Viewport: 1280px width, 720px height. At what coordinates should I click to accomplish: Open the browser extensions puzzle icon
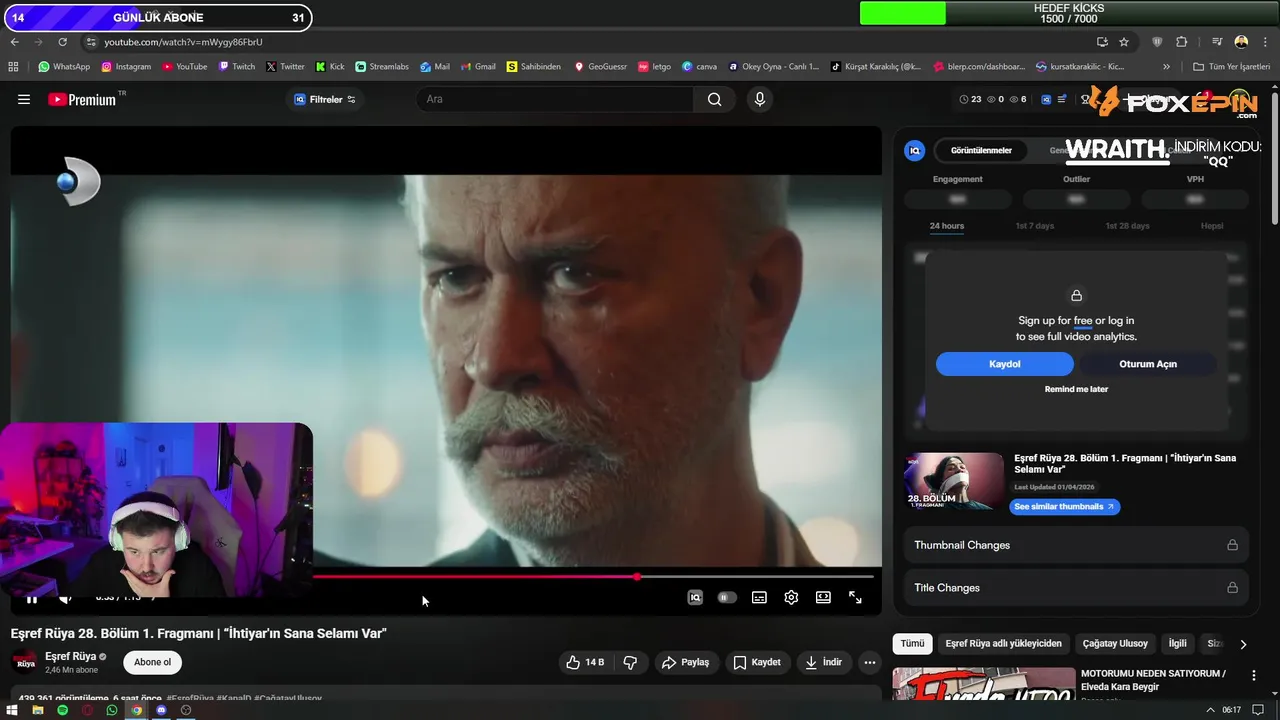click(x=1181, y=42)
